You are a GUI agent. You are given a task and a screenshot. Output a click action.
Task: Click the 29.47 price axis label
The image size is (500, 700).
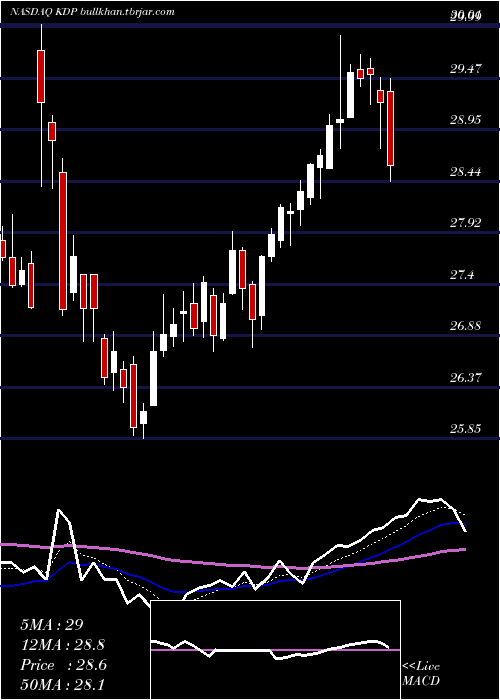(x=466, y=68)
